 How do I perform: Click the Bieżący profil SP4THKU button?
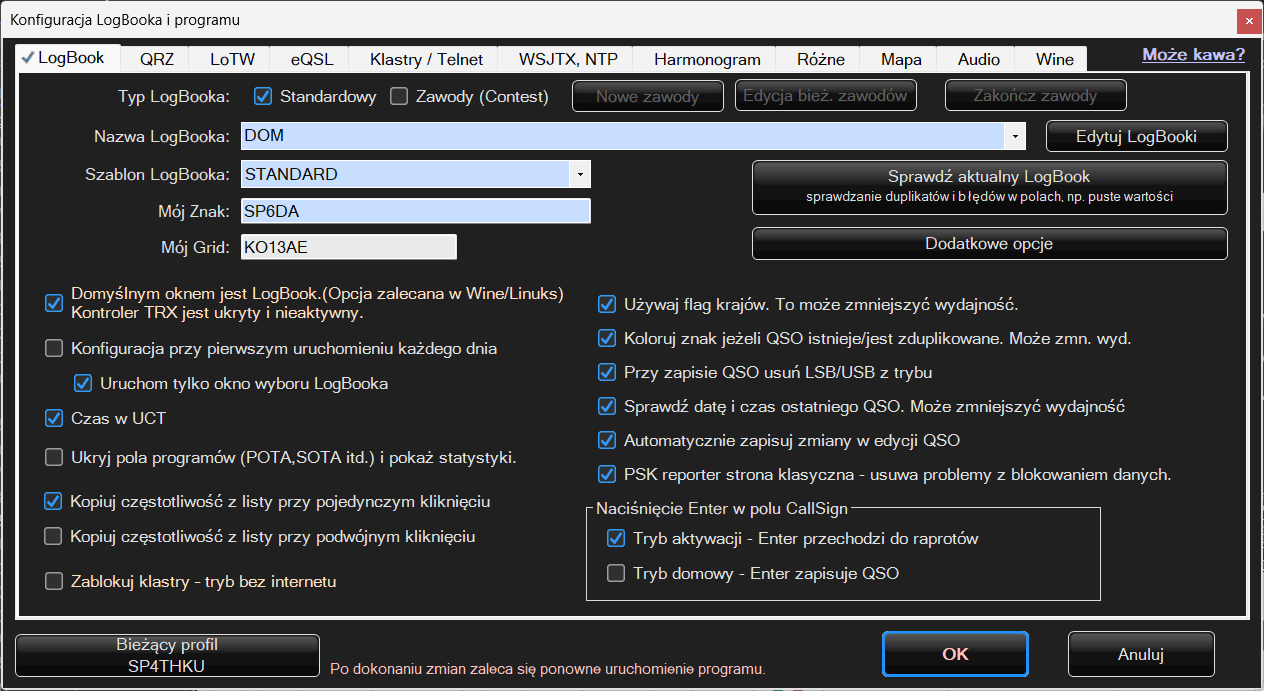[x=167, y=655]
